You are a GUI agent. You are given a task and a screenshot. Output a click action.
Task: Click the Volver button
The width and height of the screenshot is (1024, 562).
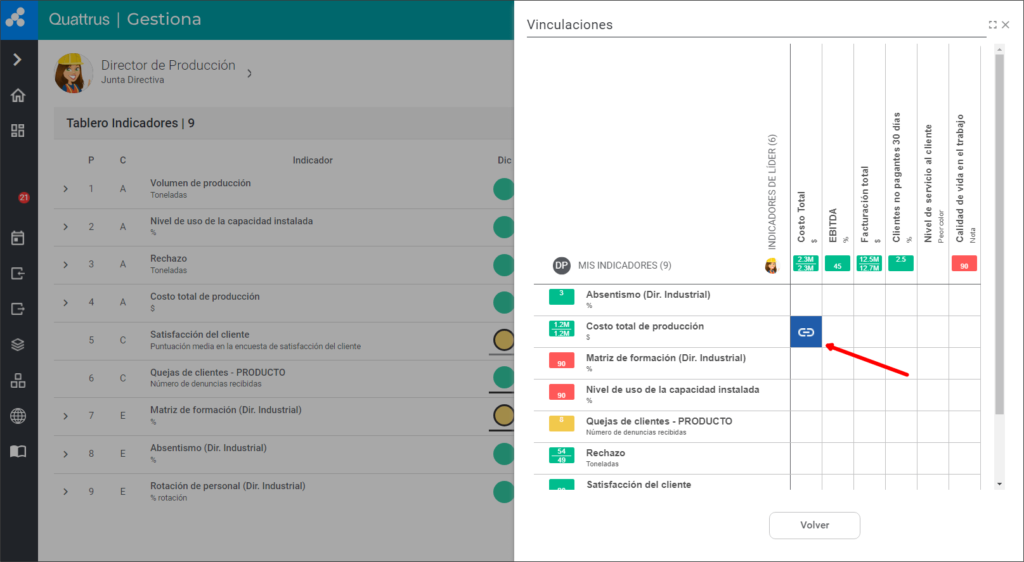(x=814, y=525)
